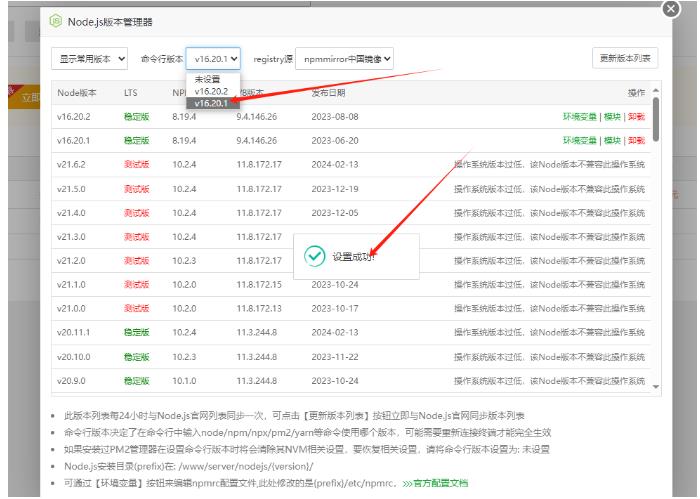Image resolution: width=700 pixels, height=499 pixels.
Task: Click the scroll up arrow of version list
Action: (x=655, y=91)
